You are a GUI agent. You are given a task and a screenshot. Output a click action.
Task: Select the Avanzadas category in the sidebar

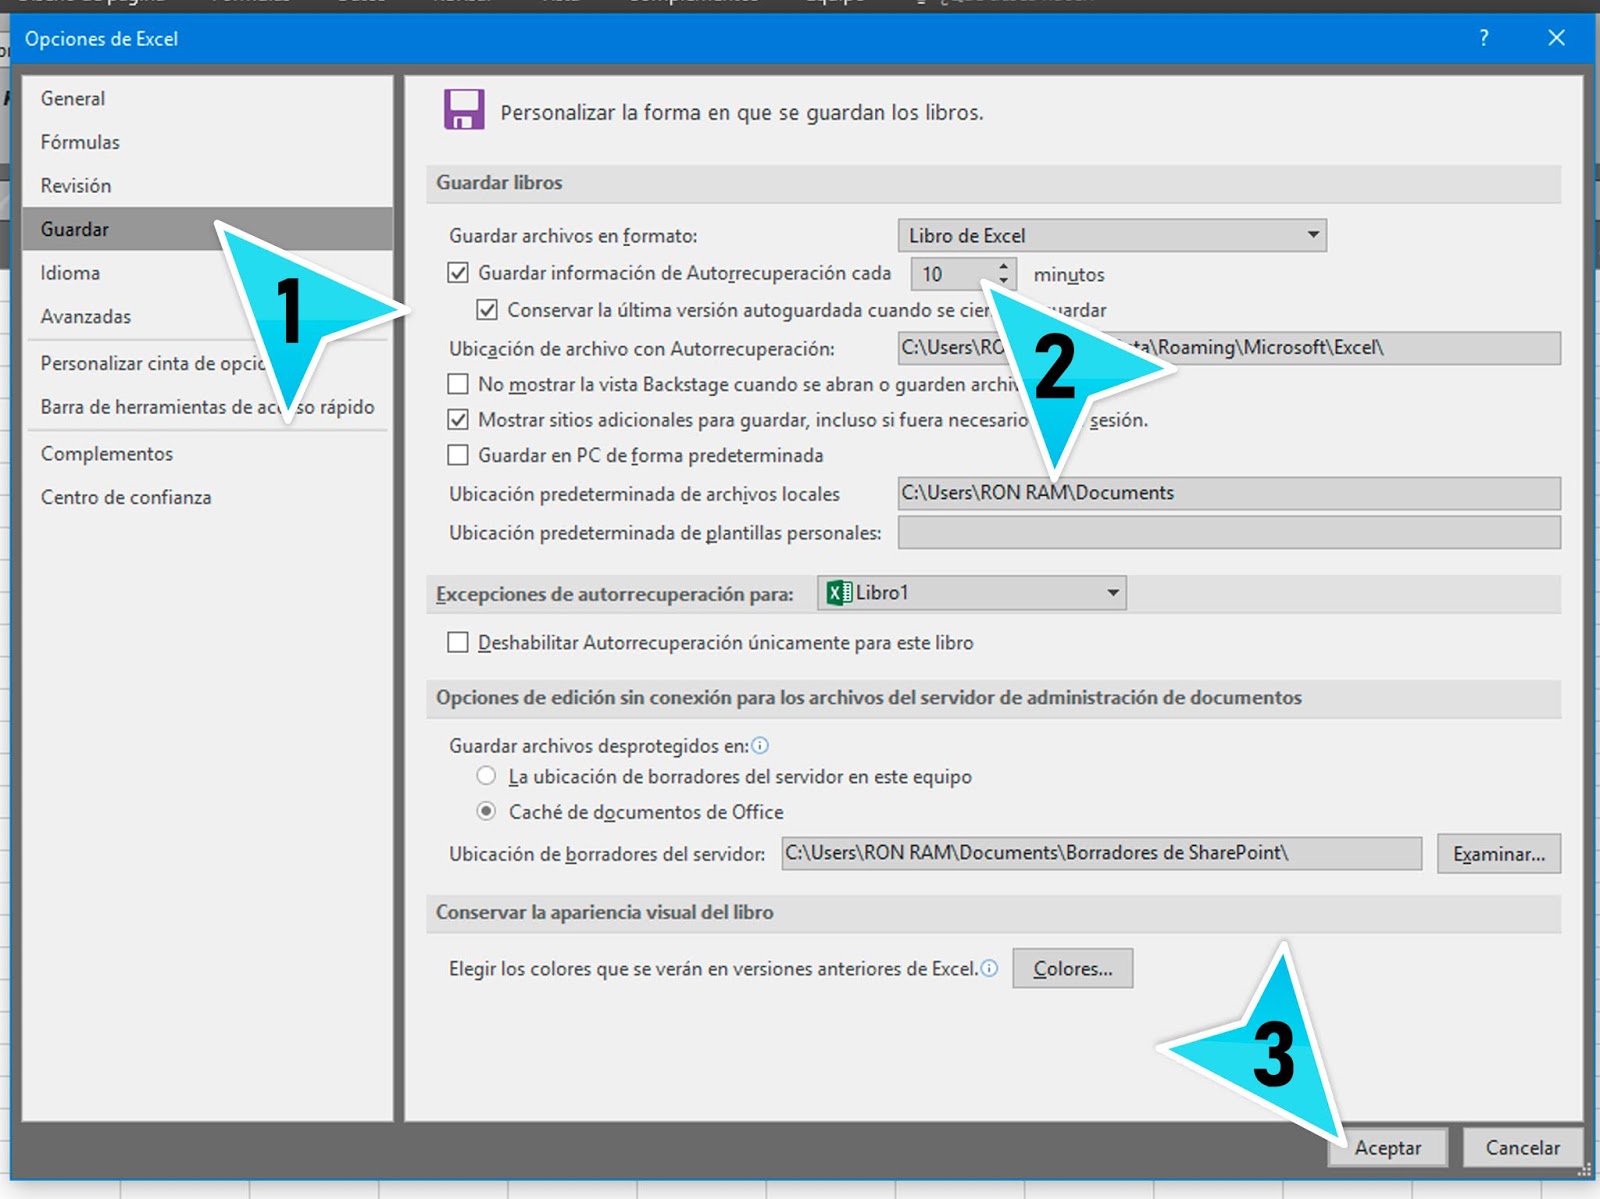[x=85, y=316]
